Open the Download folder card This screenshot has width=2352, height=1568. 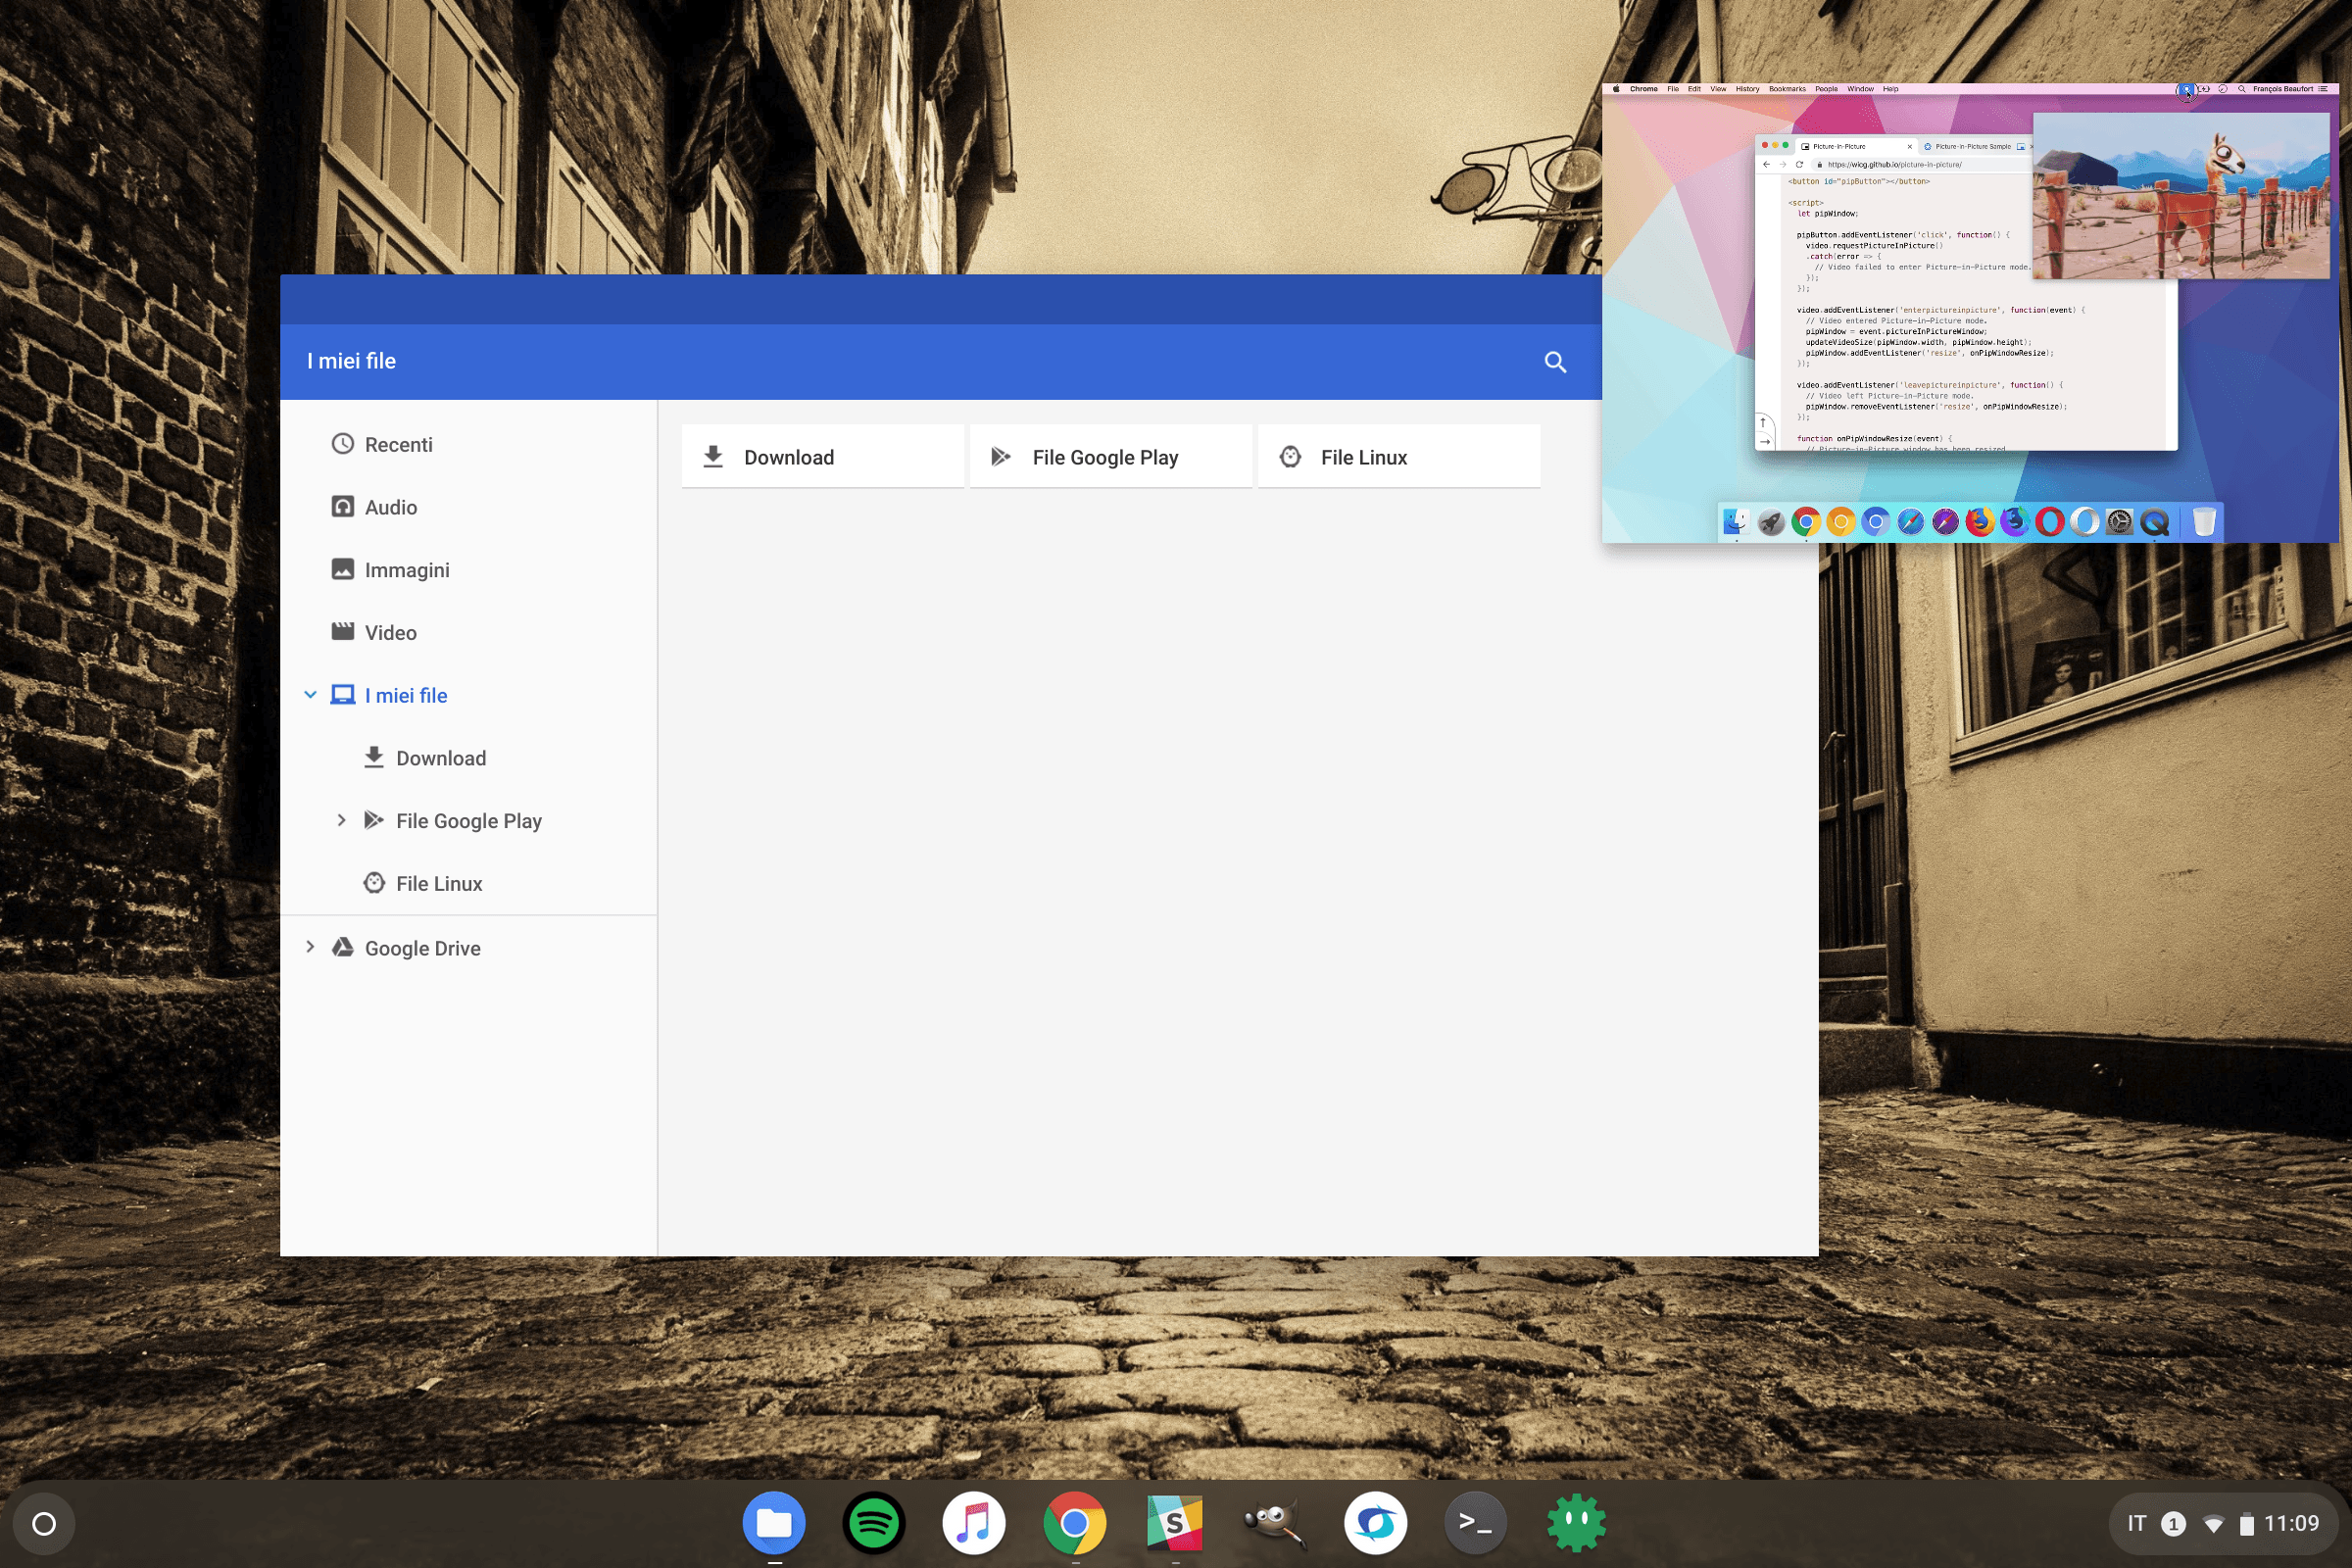(822, 456)
